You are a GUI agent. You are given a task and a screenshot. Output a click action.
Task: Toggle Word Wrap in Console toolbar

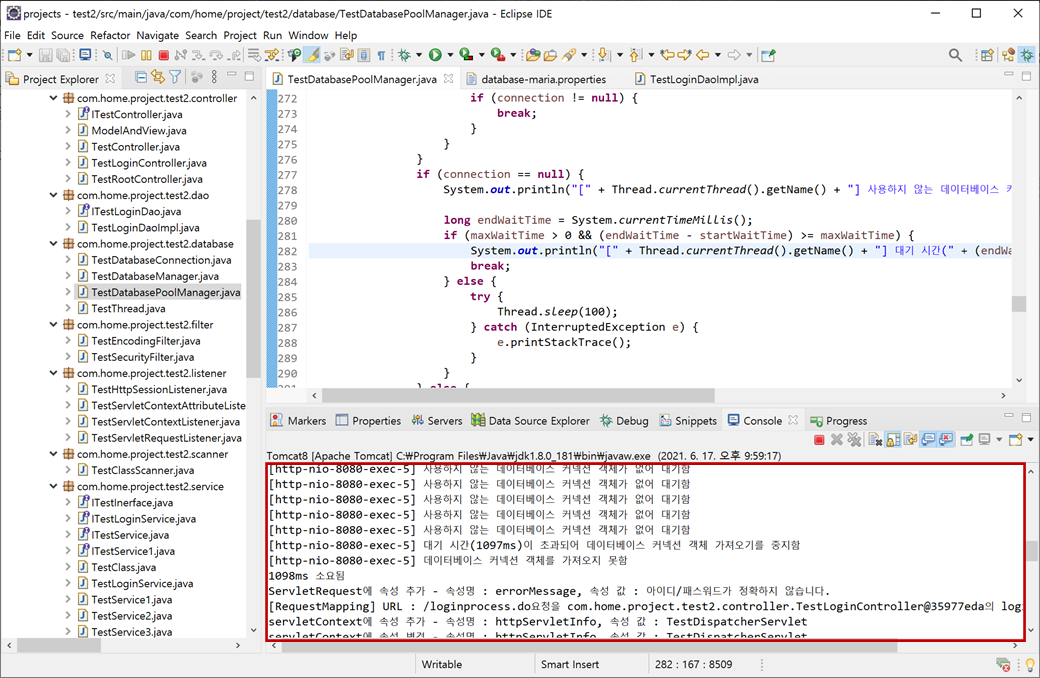point(911,439)
